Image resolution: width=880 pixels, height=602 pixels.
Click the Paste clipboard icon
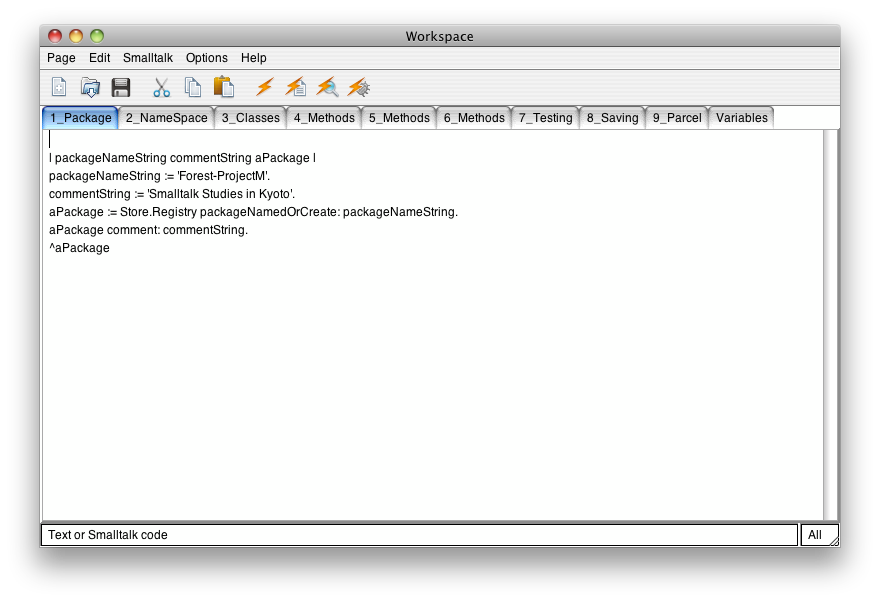click(x=224, y=87)
